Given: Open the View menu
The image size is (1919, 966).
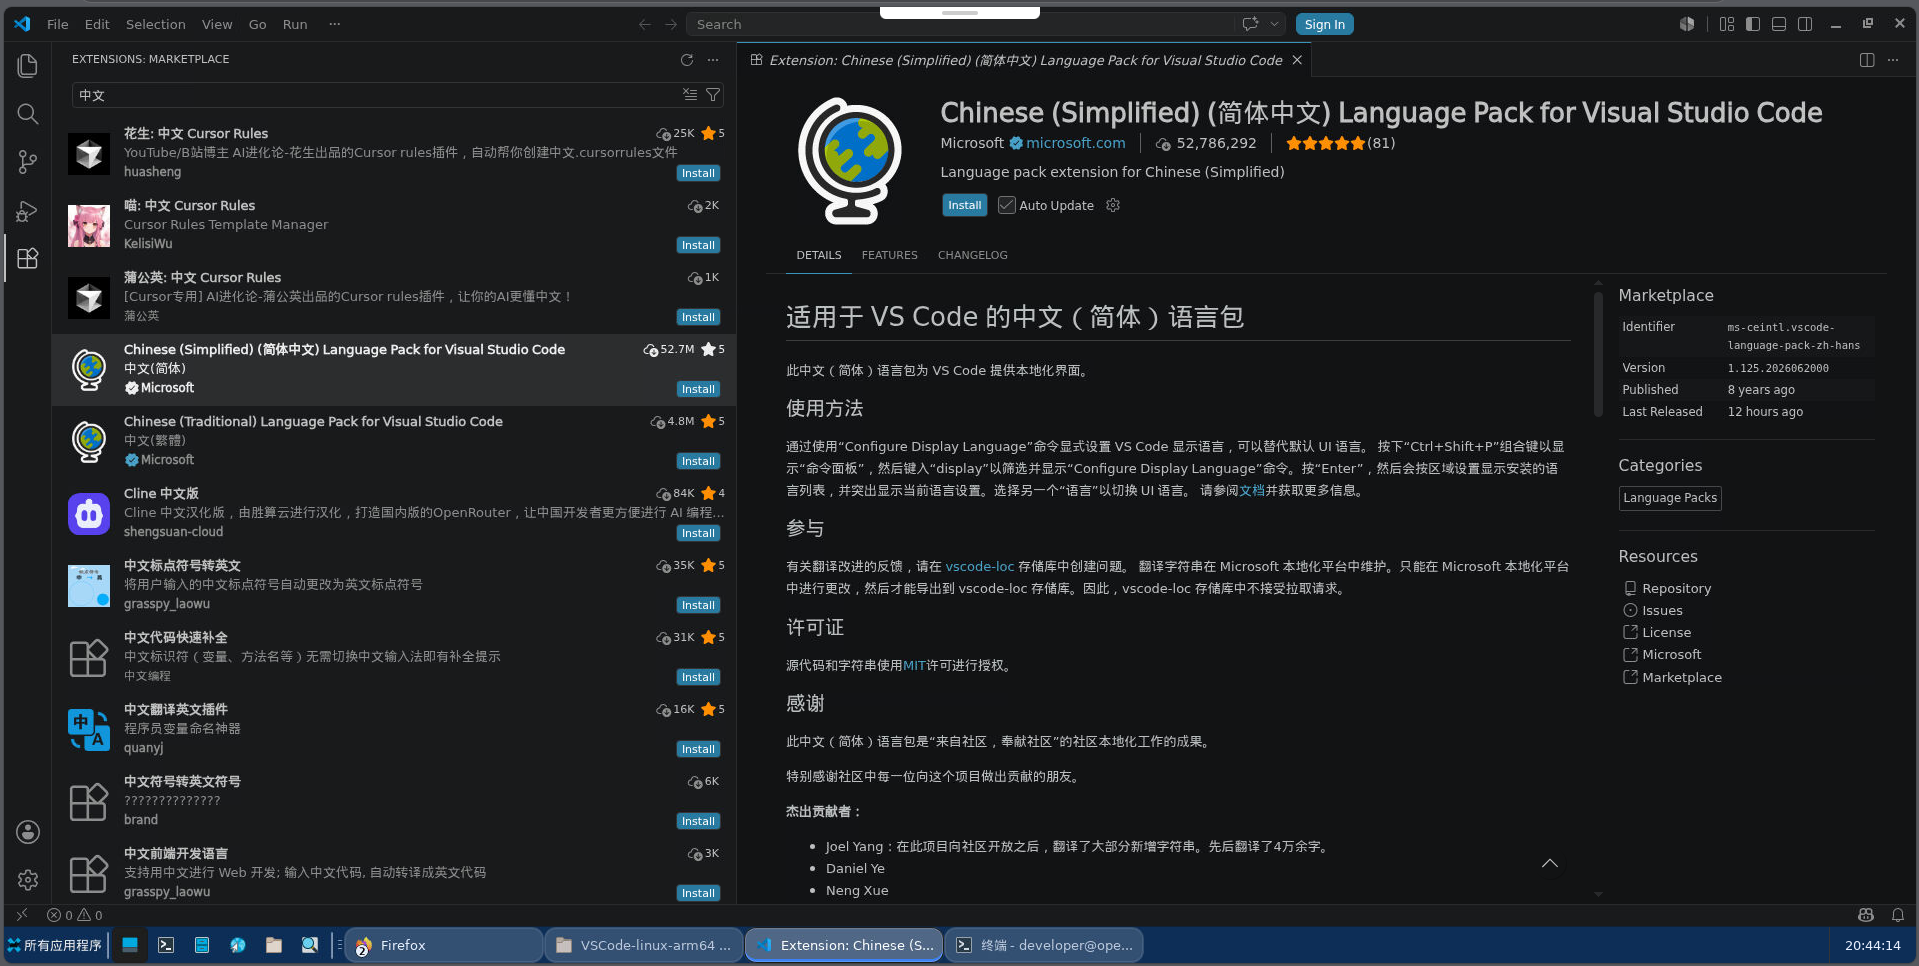Looking at the screenshot, I should 217,24.
